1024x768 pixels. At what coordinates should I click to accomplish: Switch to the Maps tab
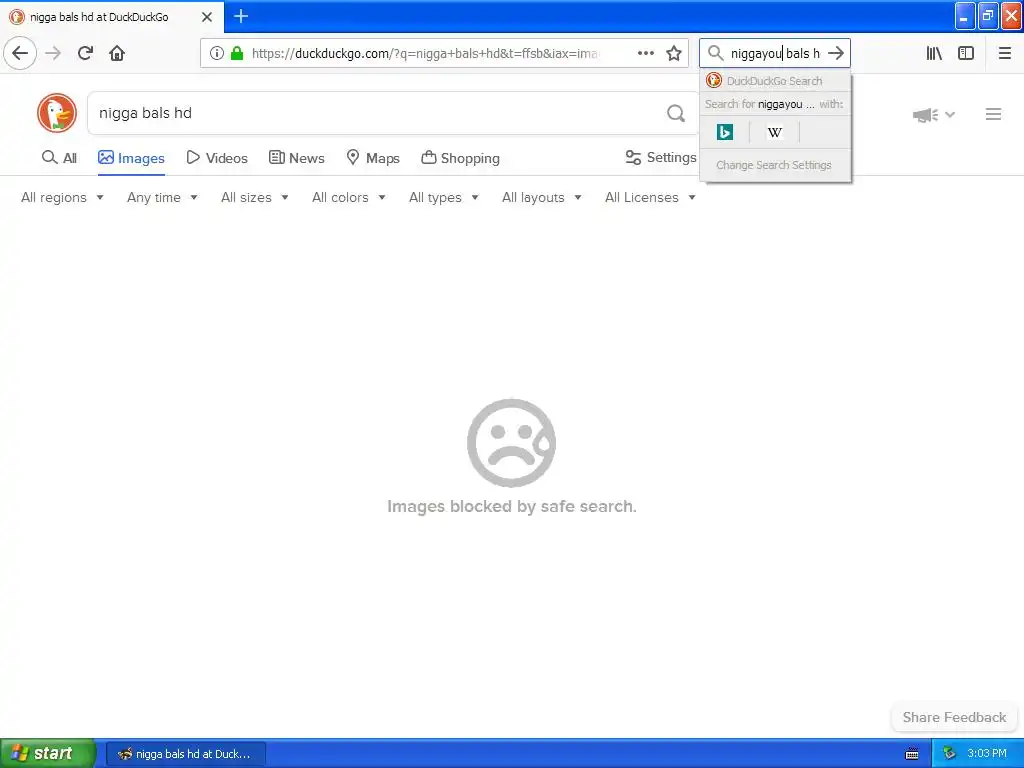tap(373, 158)
